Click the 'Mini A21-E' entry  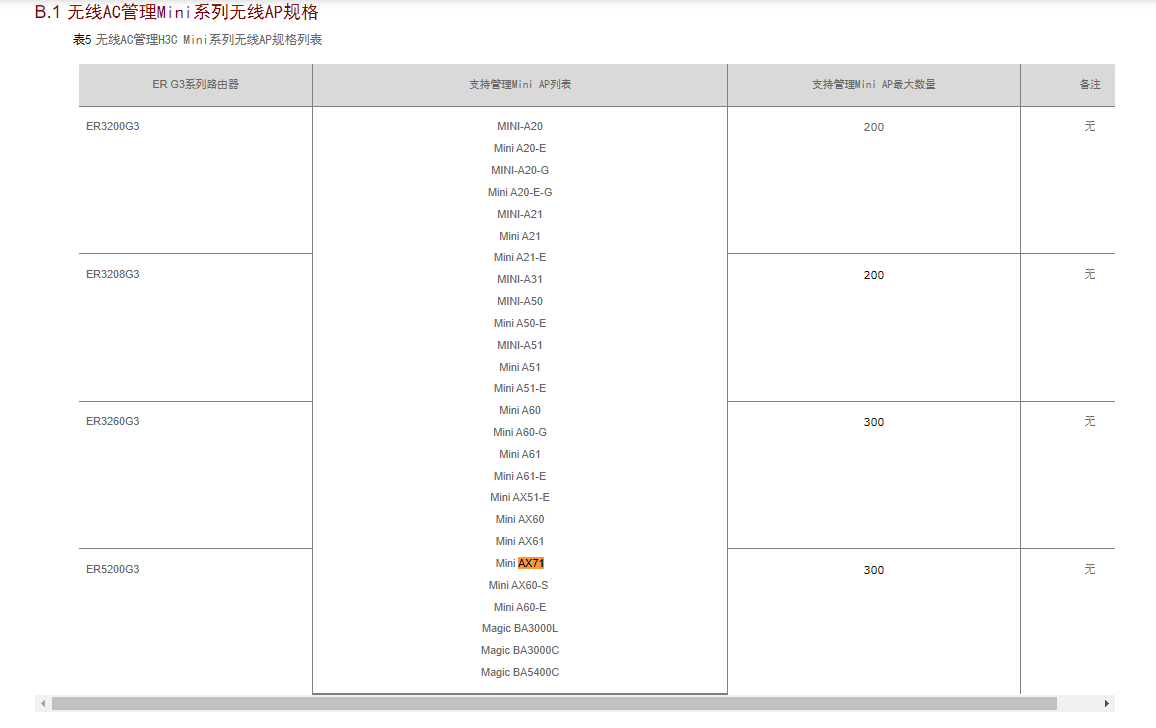tap(520, 257)
